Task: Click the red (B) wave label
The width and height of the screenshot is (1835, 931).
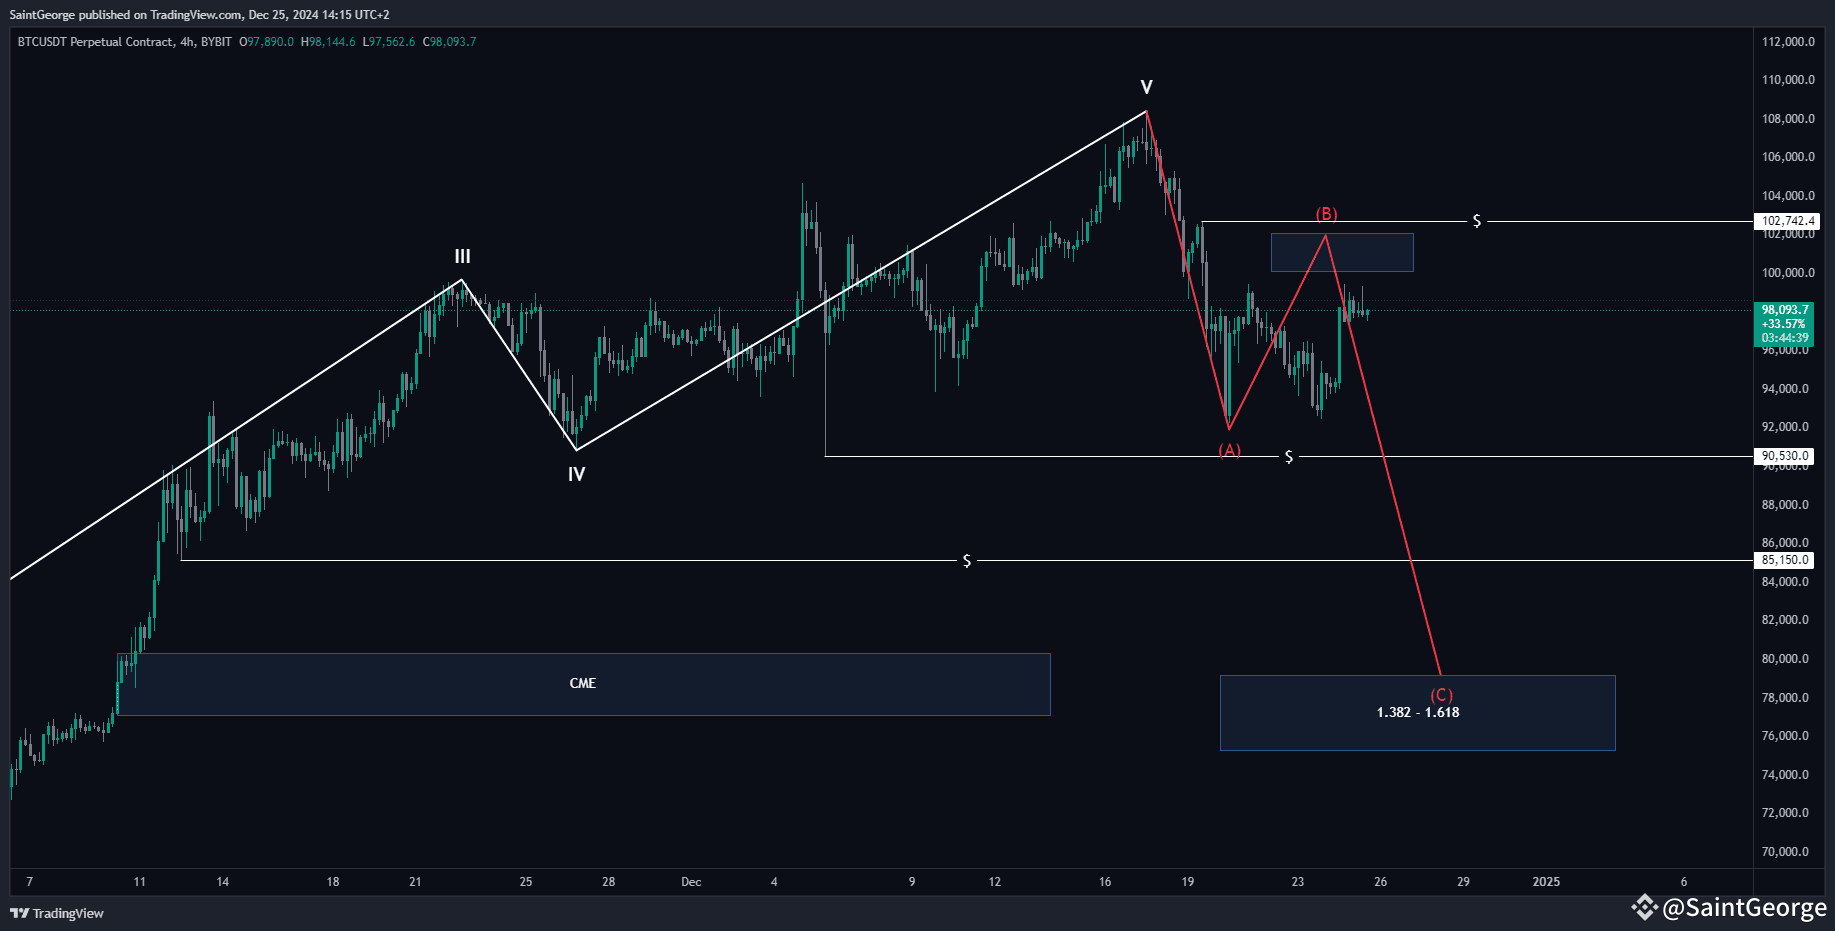Action: pos(1325,214)
